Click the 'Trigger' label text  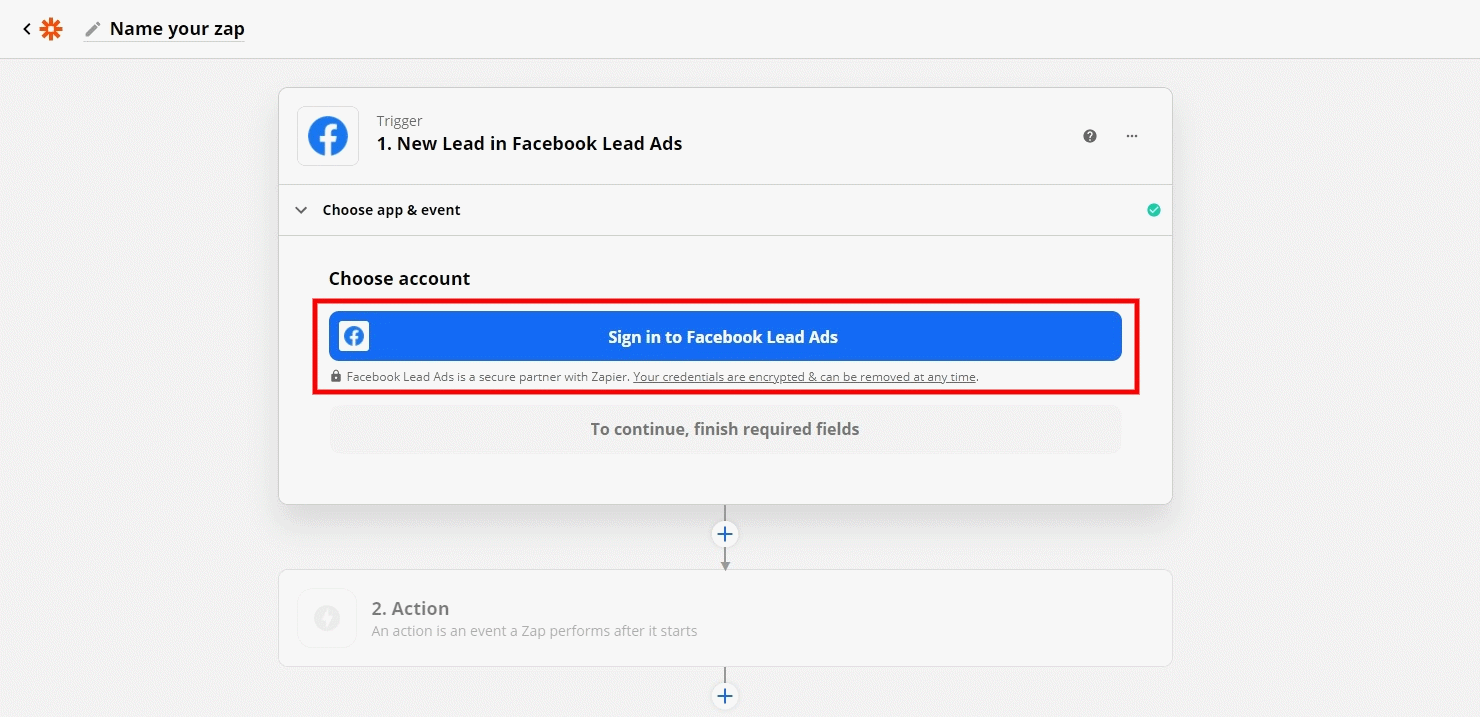pyautogui.click(x=399, y=121)
